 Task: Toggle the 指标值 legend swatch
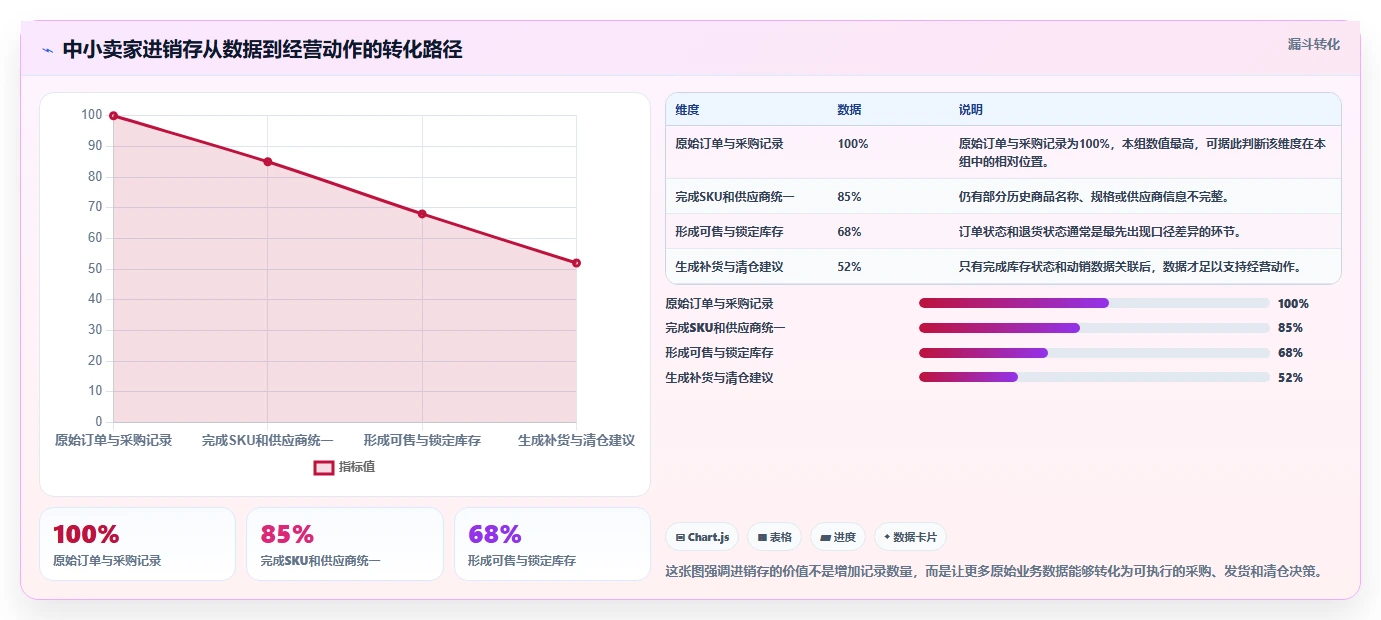click(324, 467)
